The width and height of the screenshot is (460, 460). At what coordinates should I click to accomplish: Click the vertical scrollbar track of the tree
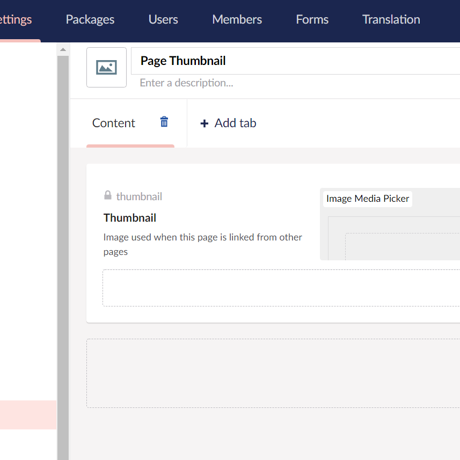click(63, 258)
